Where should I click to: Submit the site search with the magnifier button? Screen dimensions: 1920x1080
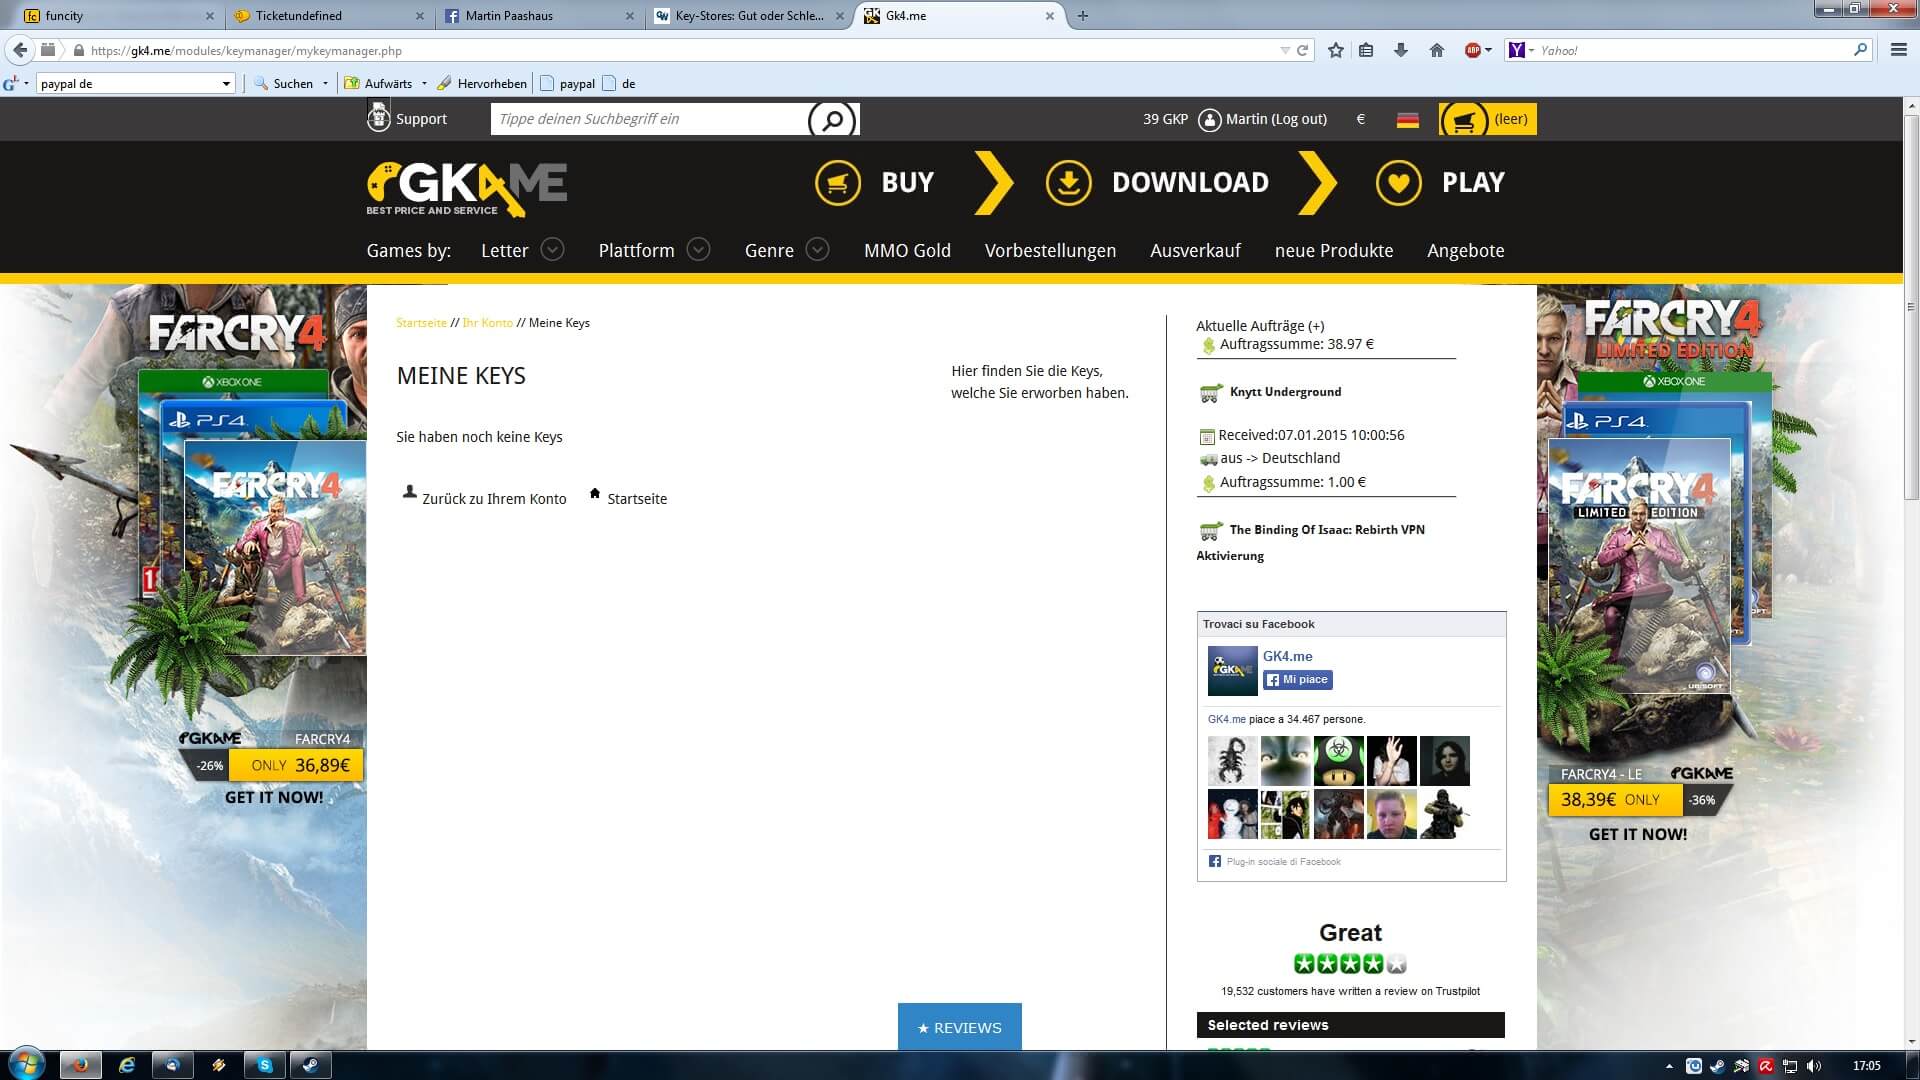pyautogui.click(x=832, y=119)
